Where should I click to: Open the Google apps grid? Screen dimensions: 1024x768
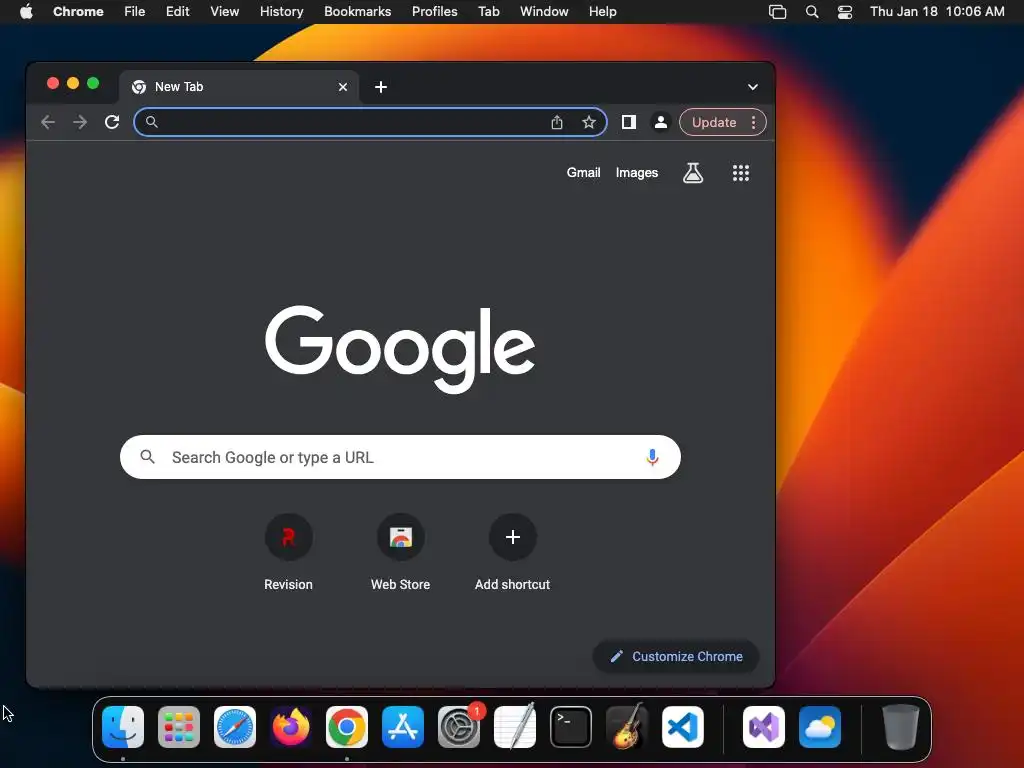[x=741, y=173]
